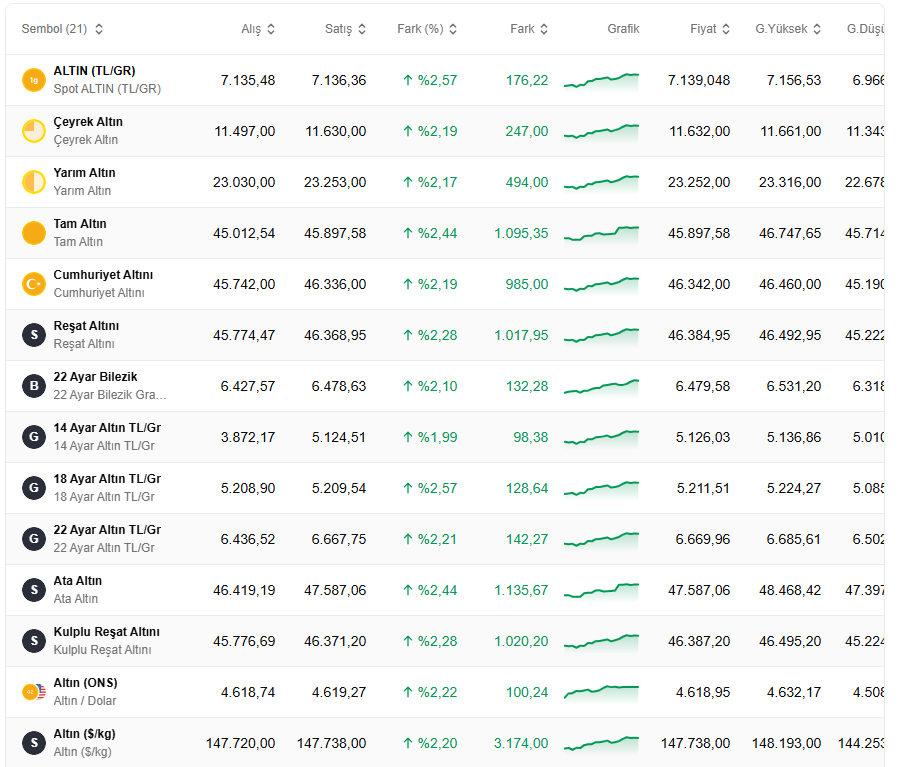Open the Ata Altın symbol link

pos(78,581)
